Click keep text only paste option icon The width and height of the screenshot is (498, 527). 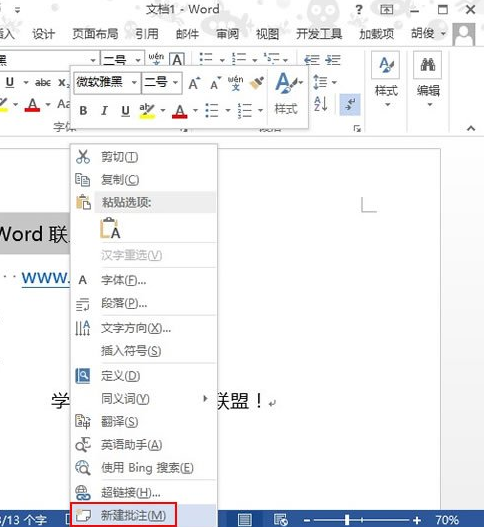pos(110,228)
